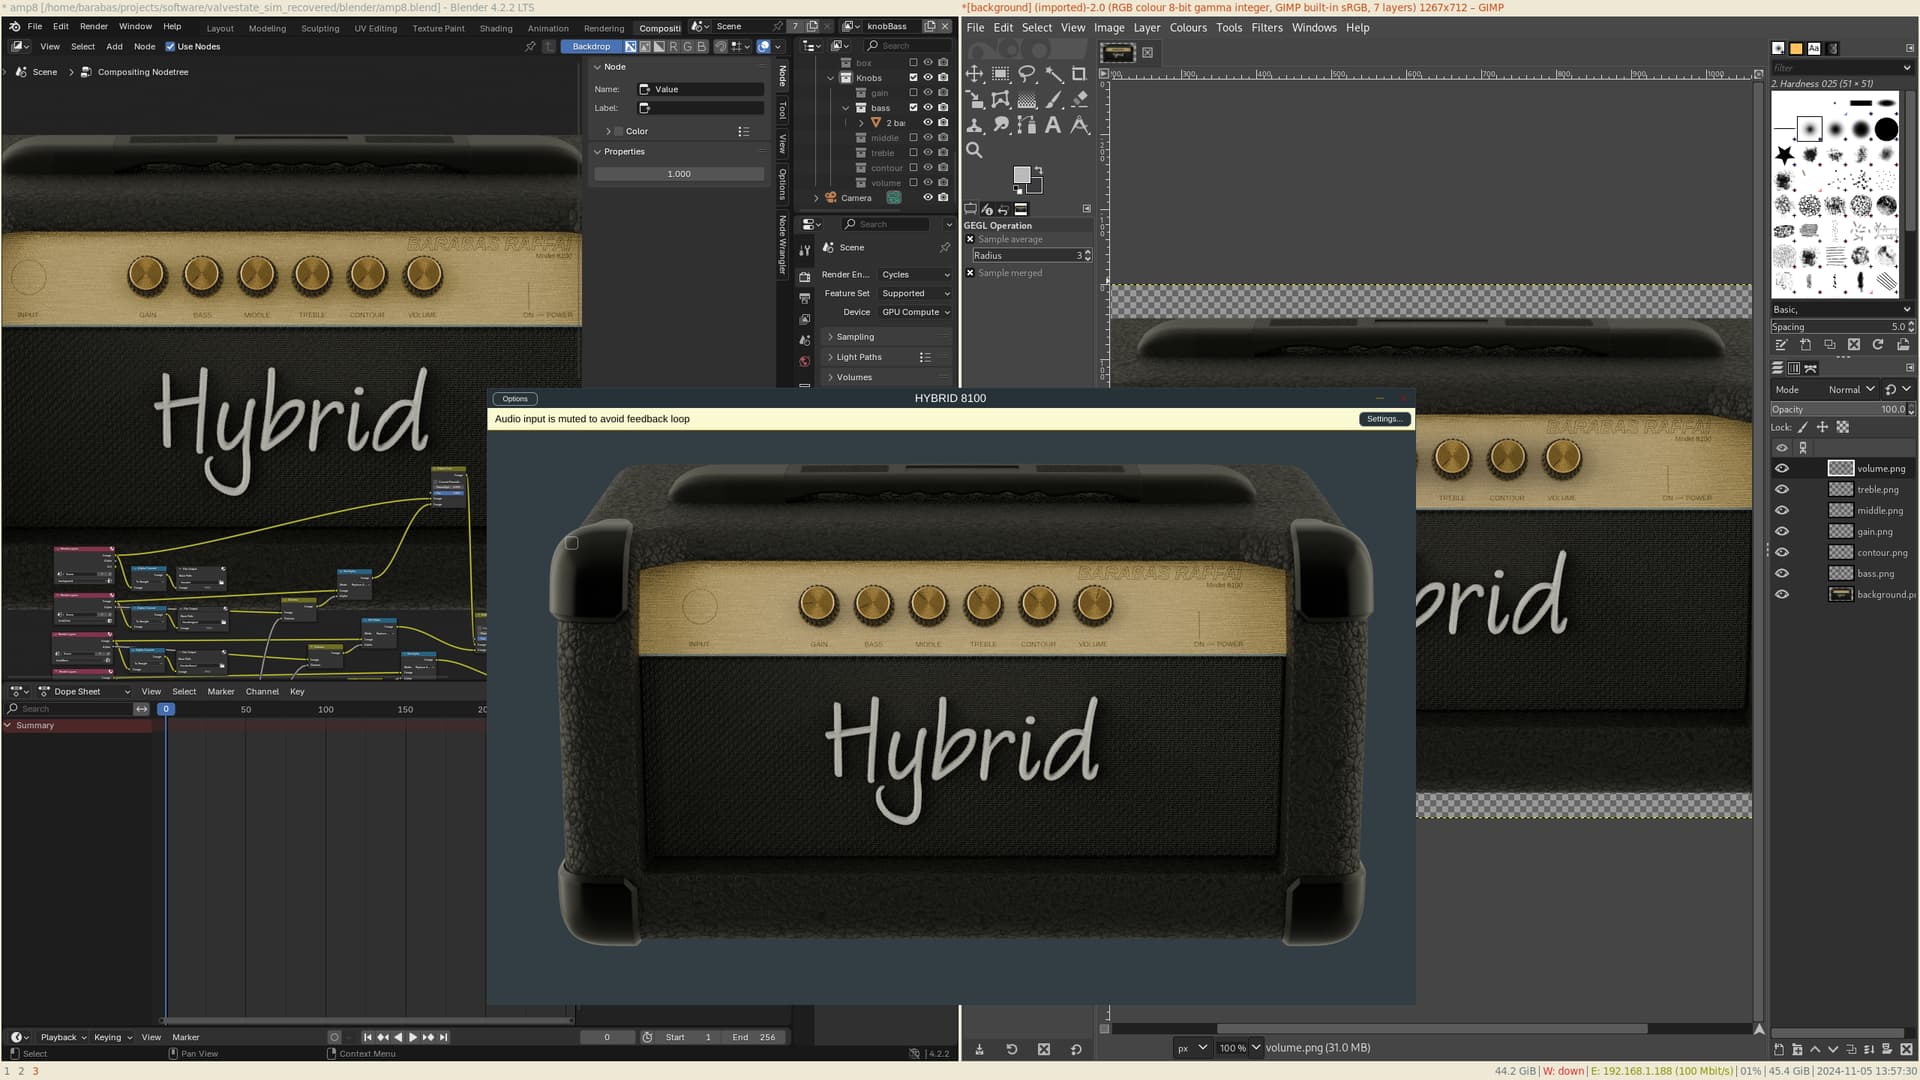Open the Render Engine Cycles dropdown
The width and height of the screenshot is (1920, 1080).
(915, 274)
